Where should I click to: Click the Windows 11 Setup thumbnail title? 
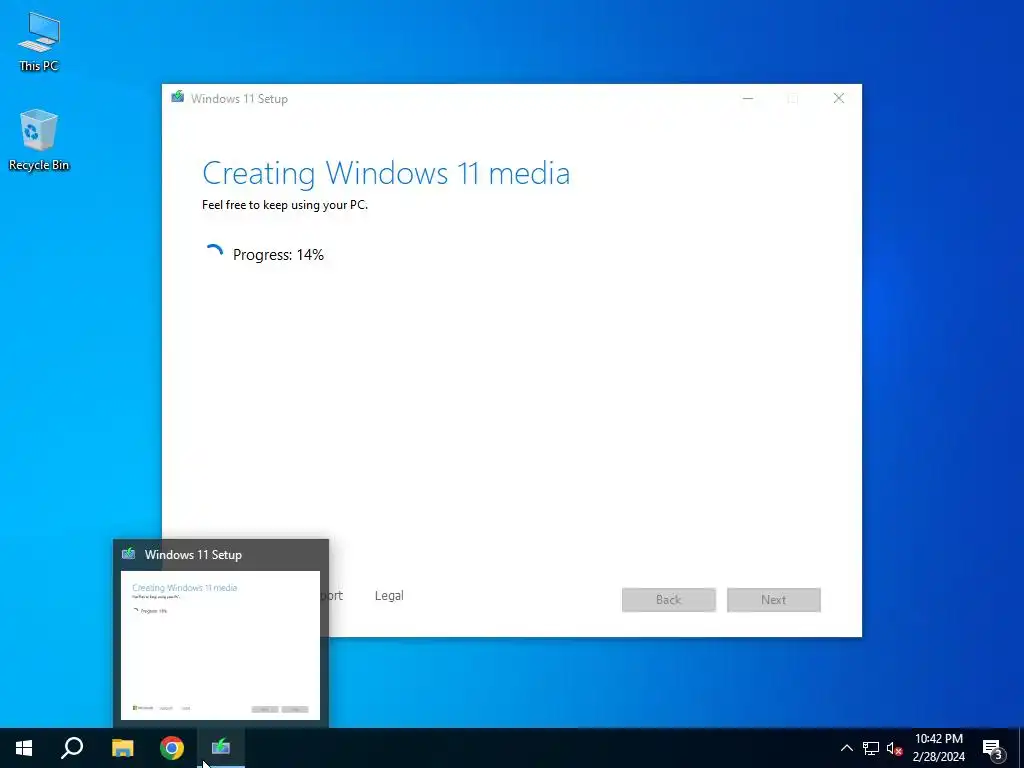click(193, 555)
